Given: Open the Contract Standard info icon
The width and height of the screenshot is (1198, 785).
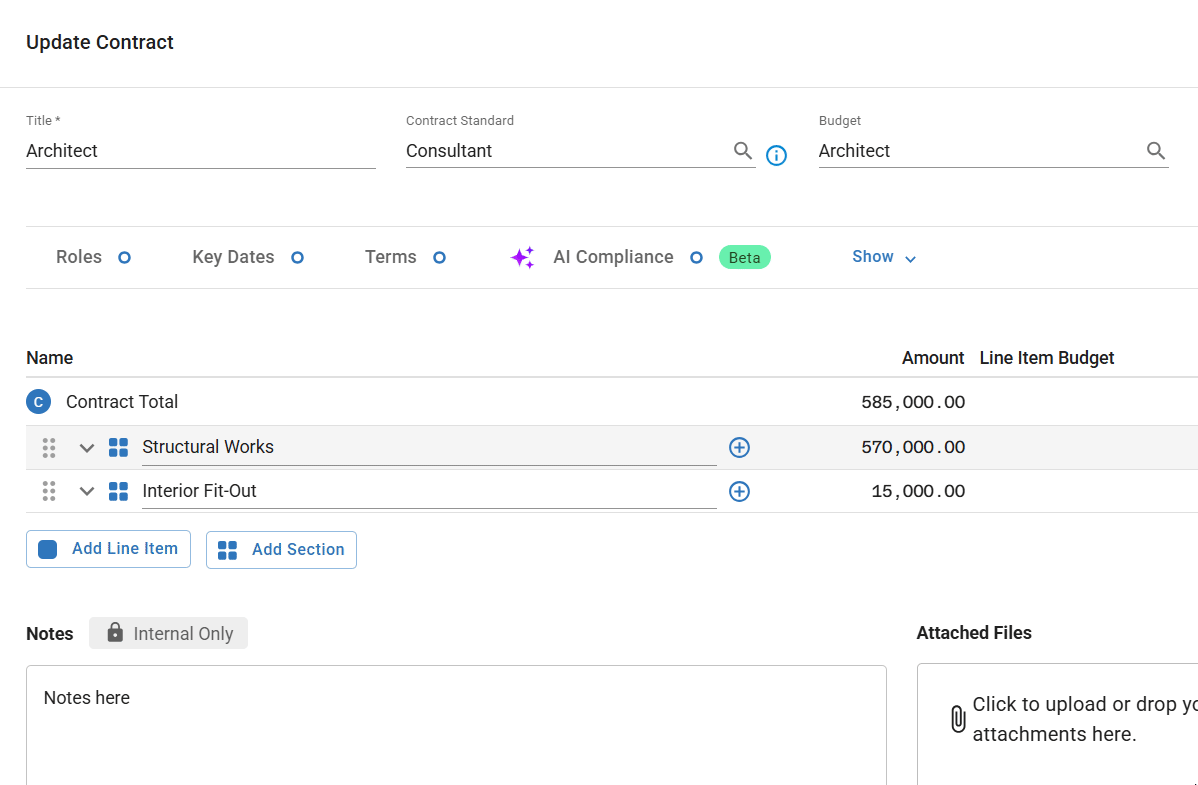Looking at the screenshot, I should (776, 155).
